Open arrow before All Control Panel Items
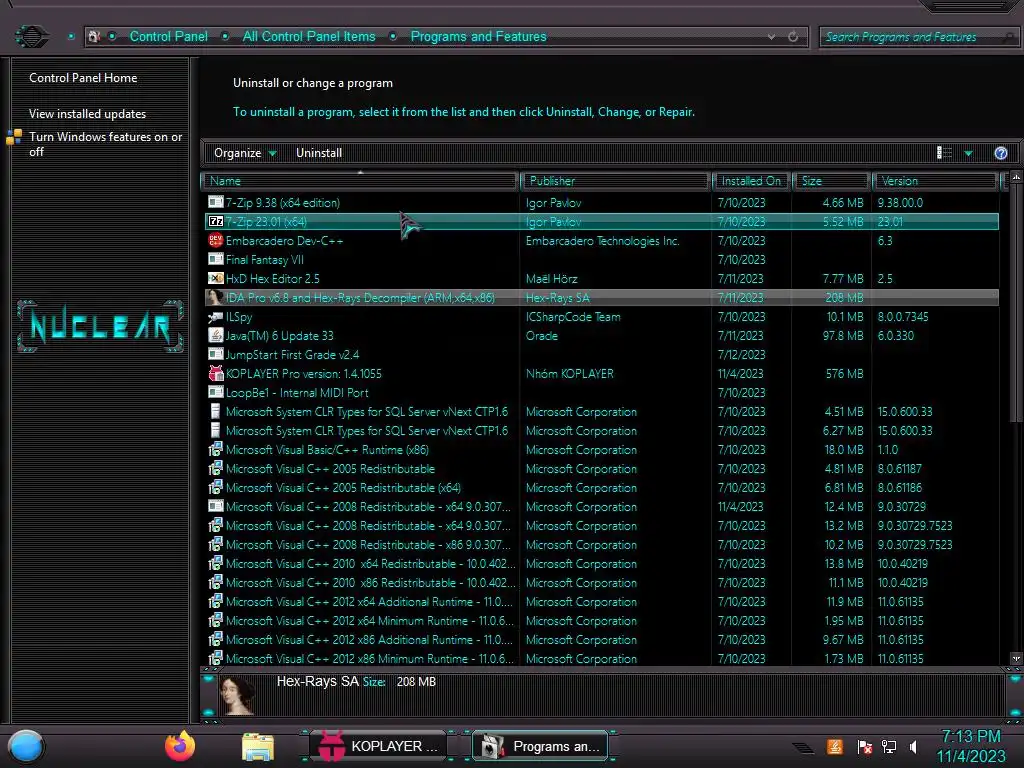 (225, 37)
